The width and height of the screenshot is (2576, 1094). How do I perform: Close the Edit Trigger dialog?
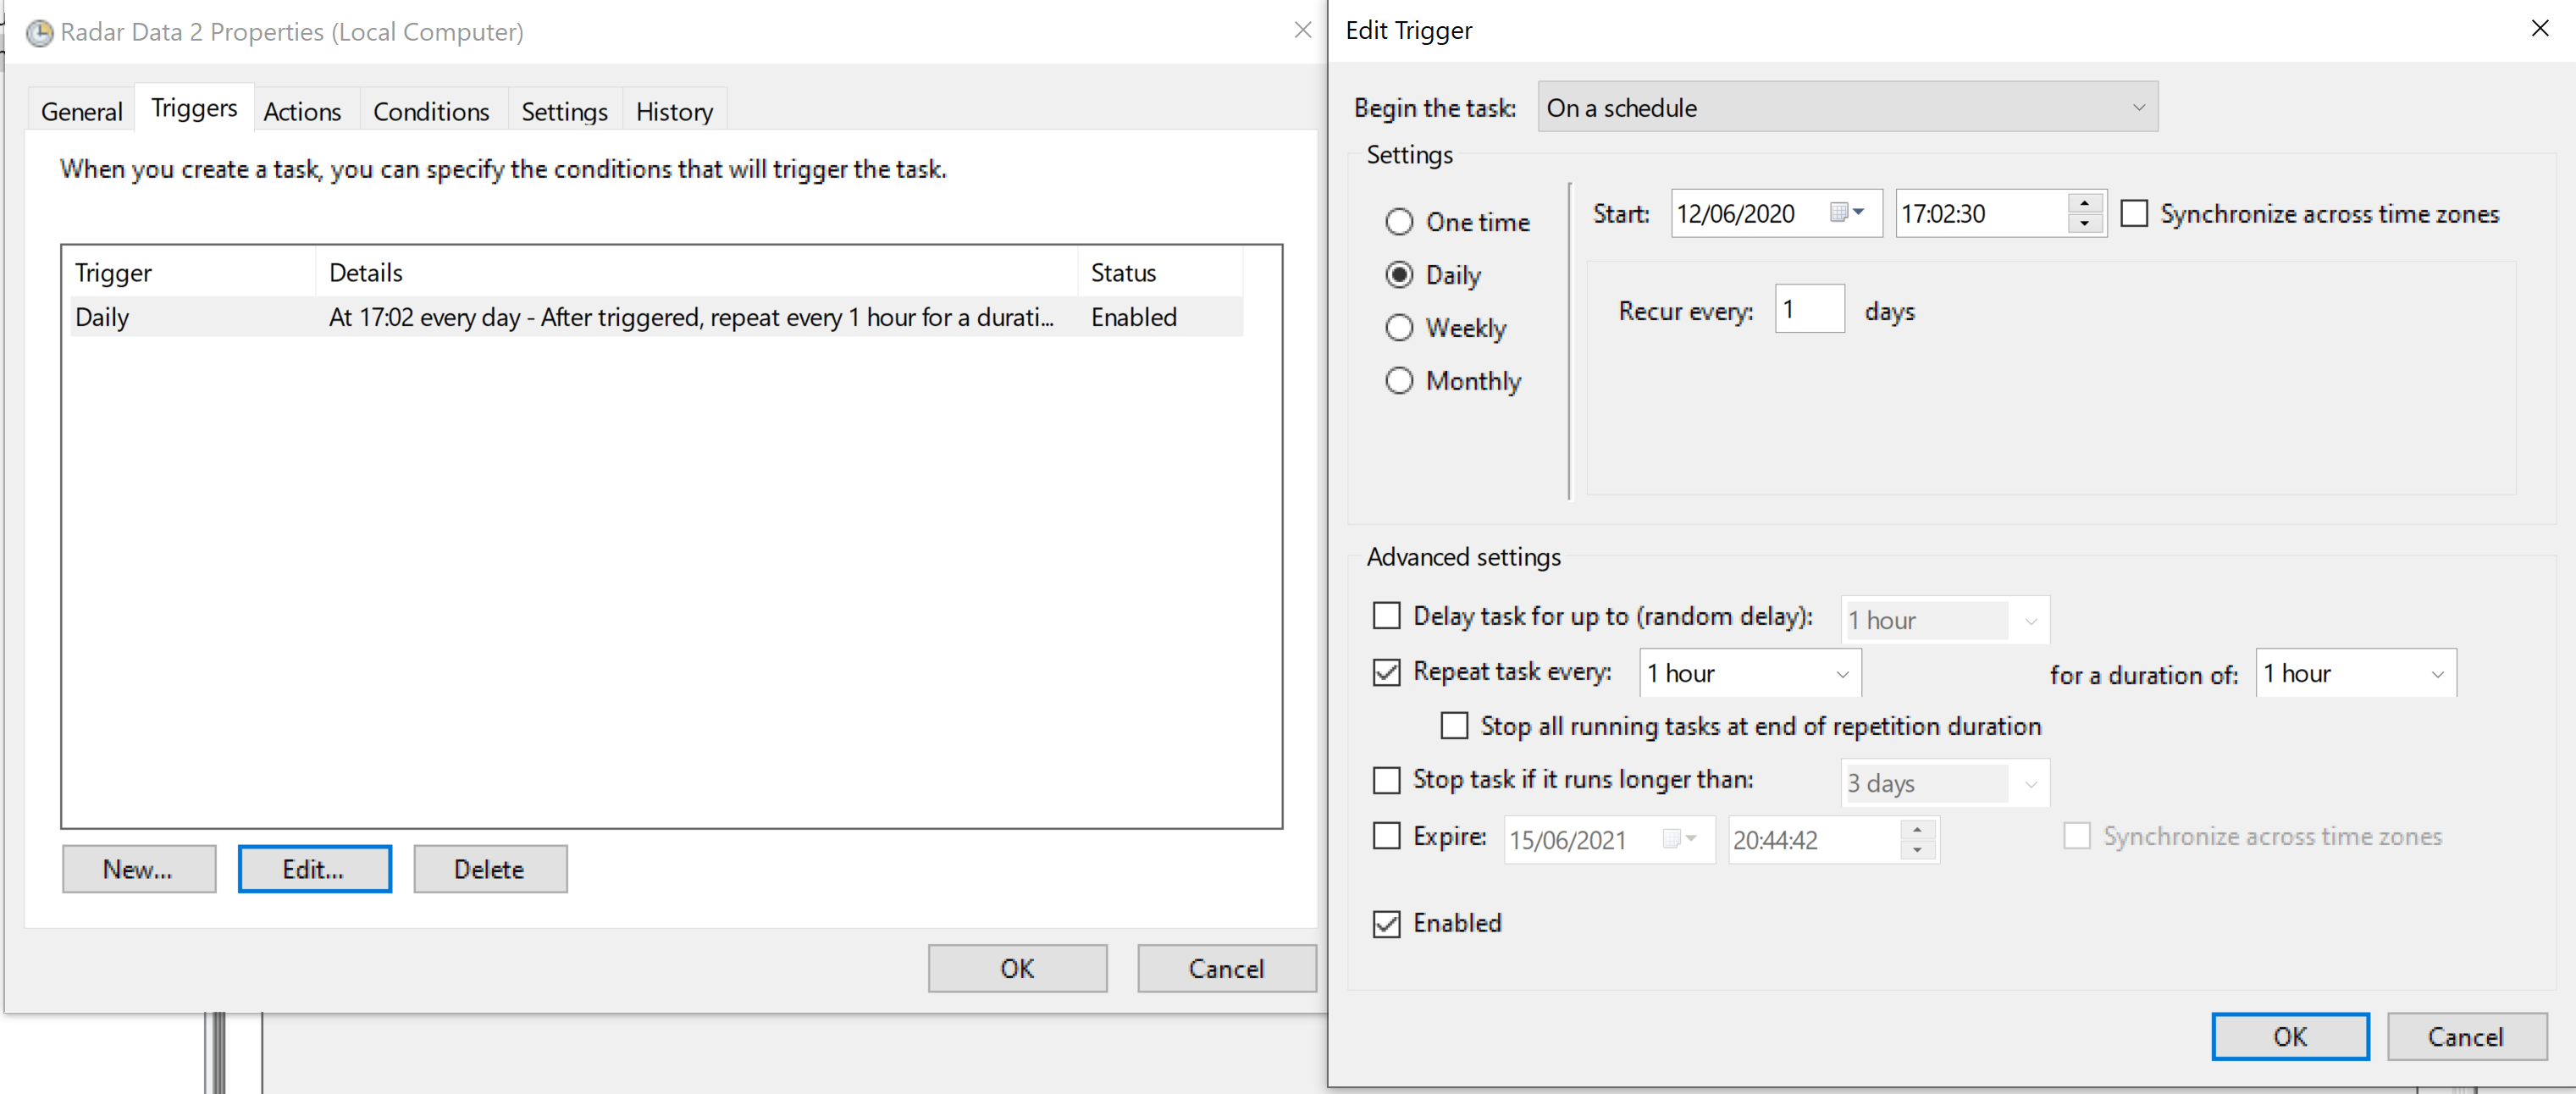[2539, 29]
